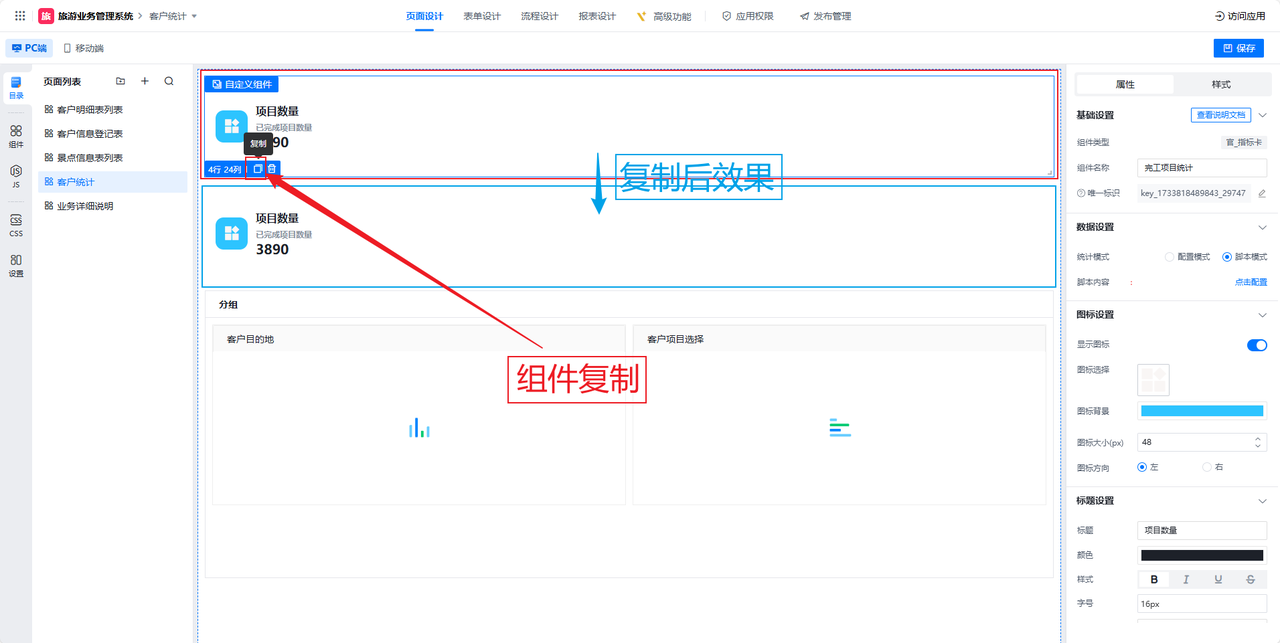Image resolution: width=1280 pixels, height=643 pixels.
Task: Open the 组件 sidebar panel
Action: click(16, 136)
